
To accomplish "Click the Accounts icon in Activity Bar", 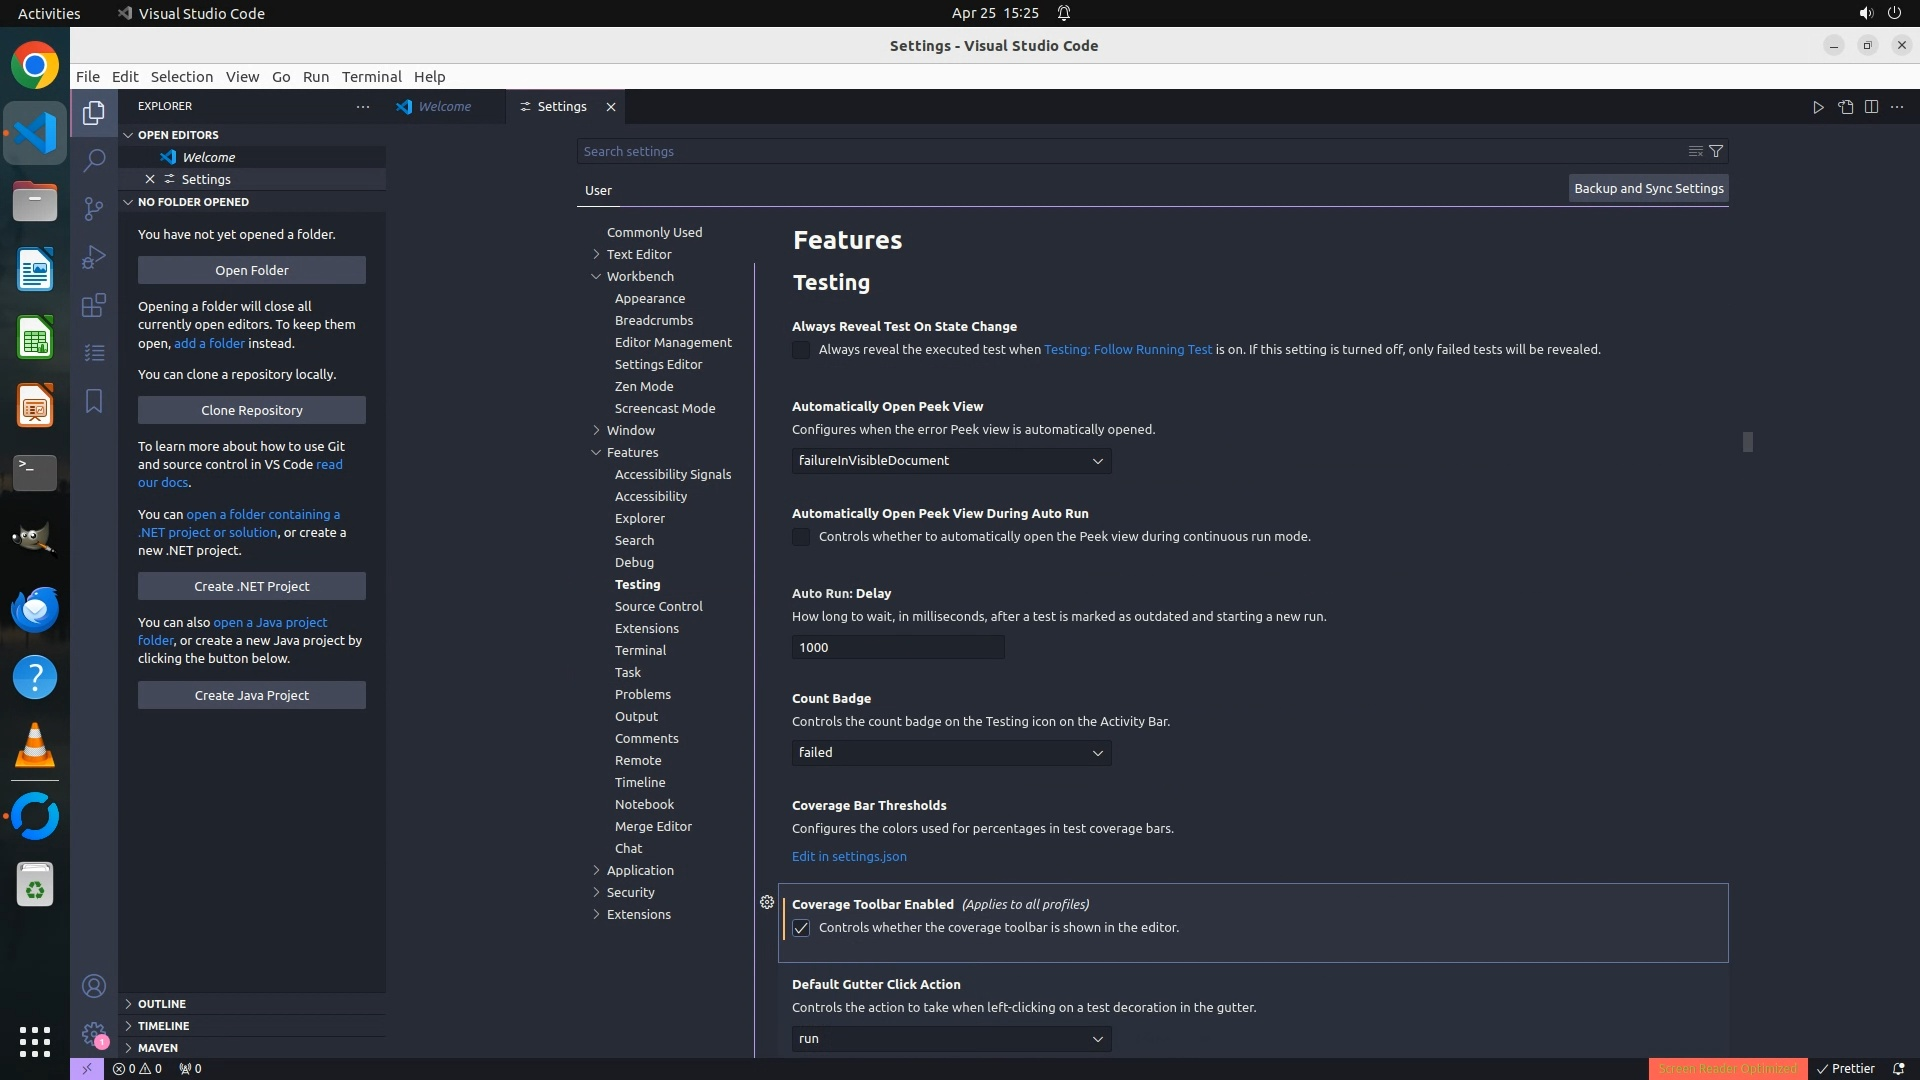I will [x=94, y=986].
